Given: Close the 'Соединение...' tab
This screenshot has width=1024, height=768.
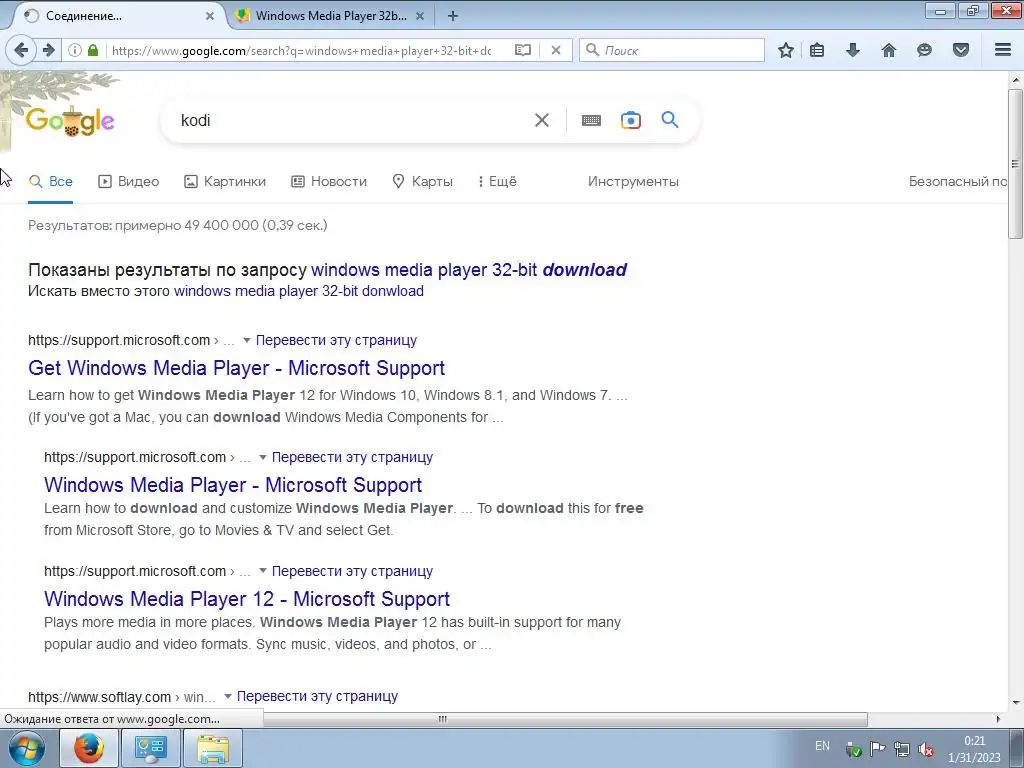Looking at the screenshot, I should (x=210, y=16).
